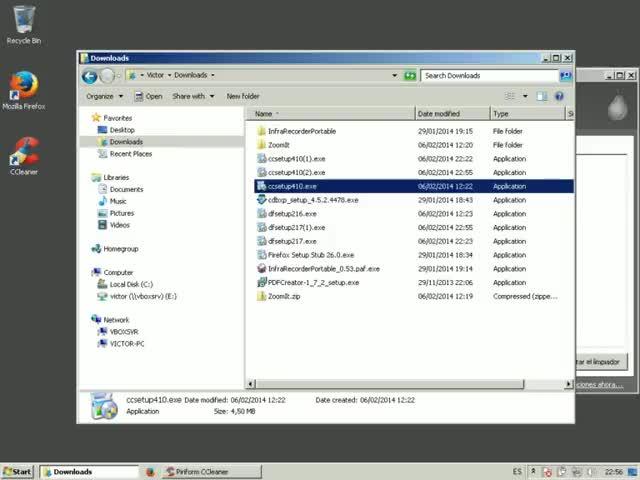Screen dimensions: 640x480
Task: Select cdbxp_setup_4.5.2.4478.exe file icon
Action: (262, 200)
